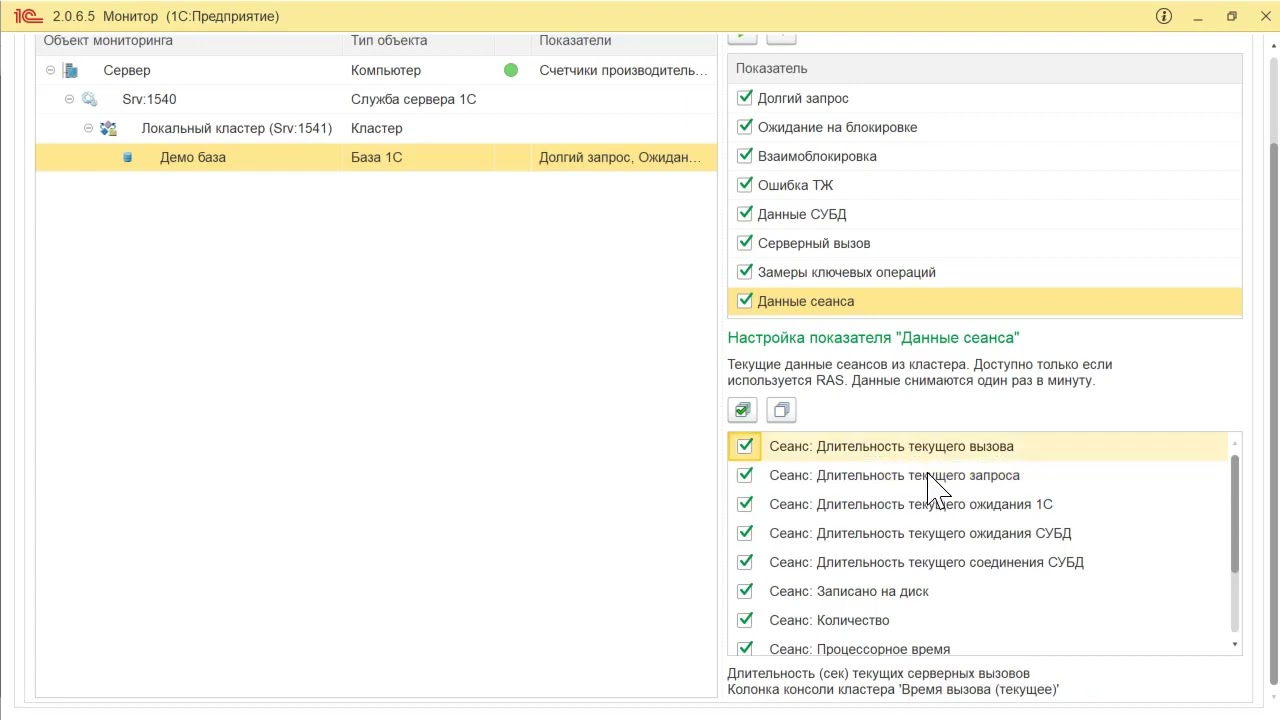The image size is (1280, 720).
Task: Uncheck Сеанс: Записано на диск checkbox
Action: point(744,591)
